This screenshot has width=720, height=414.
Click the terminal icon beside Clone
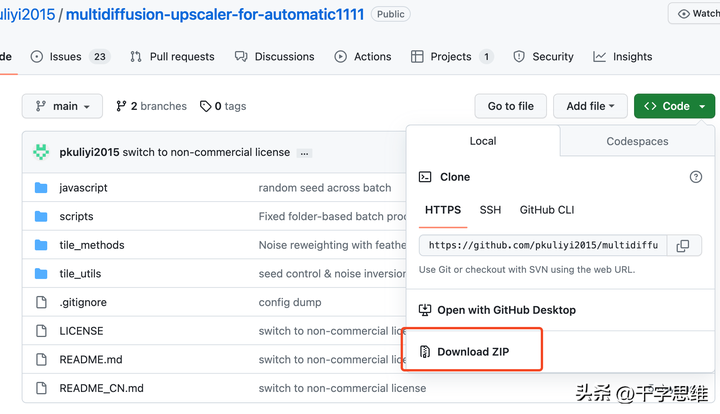(x=425, y=177)
